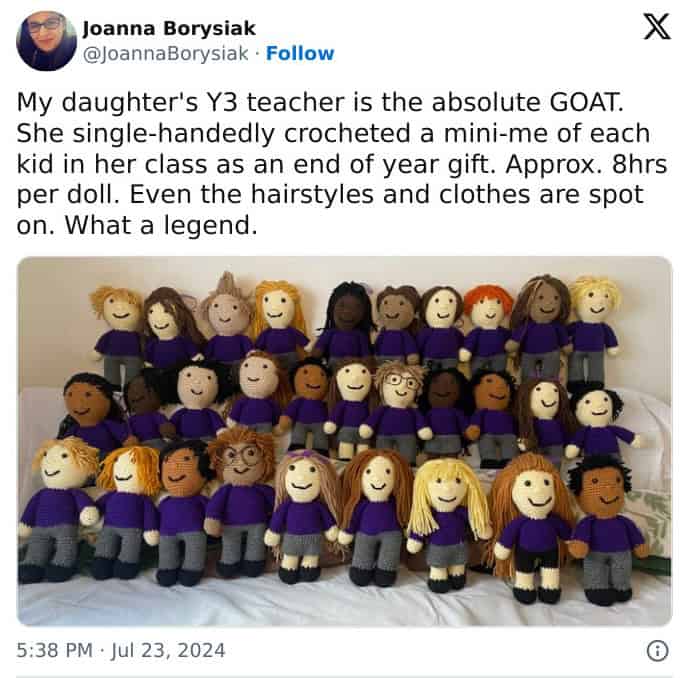Click the doll with purple headband
690x678 pixels.
304,513
